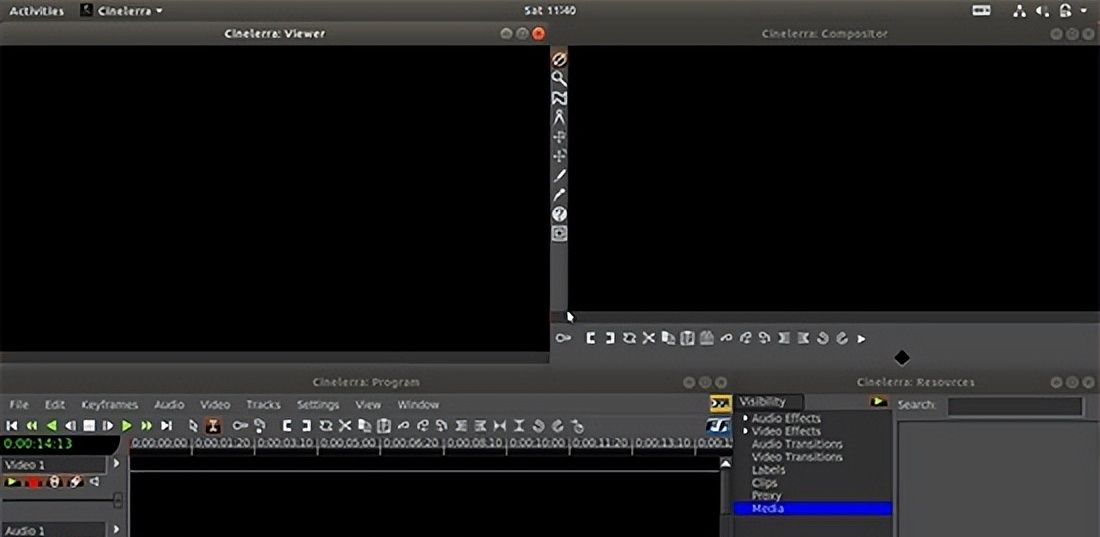
Task: Toggle safe regions display in Compositor
Action: point(559,234)
